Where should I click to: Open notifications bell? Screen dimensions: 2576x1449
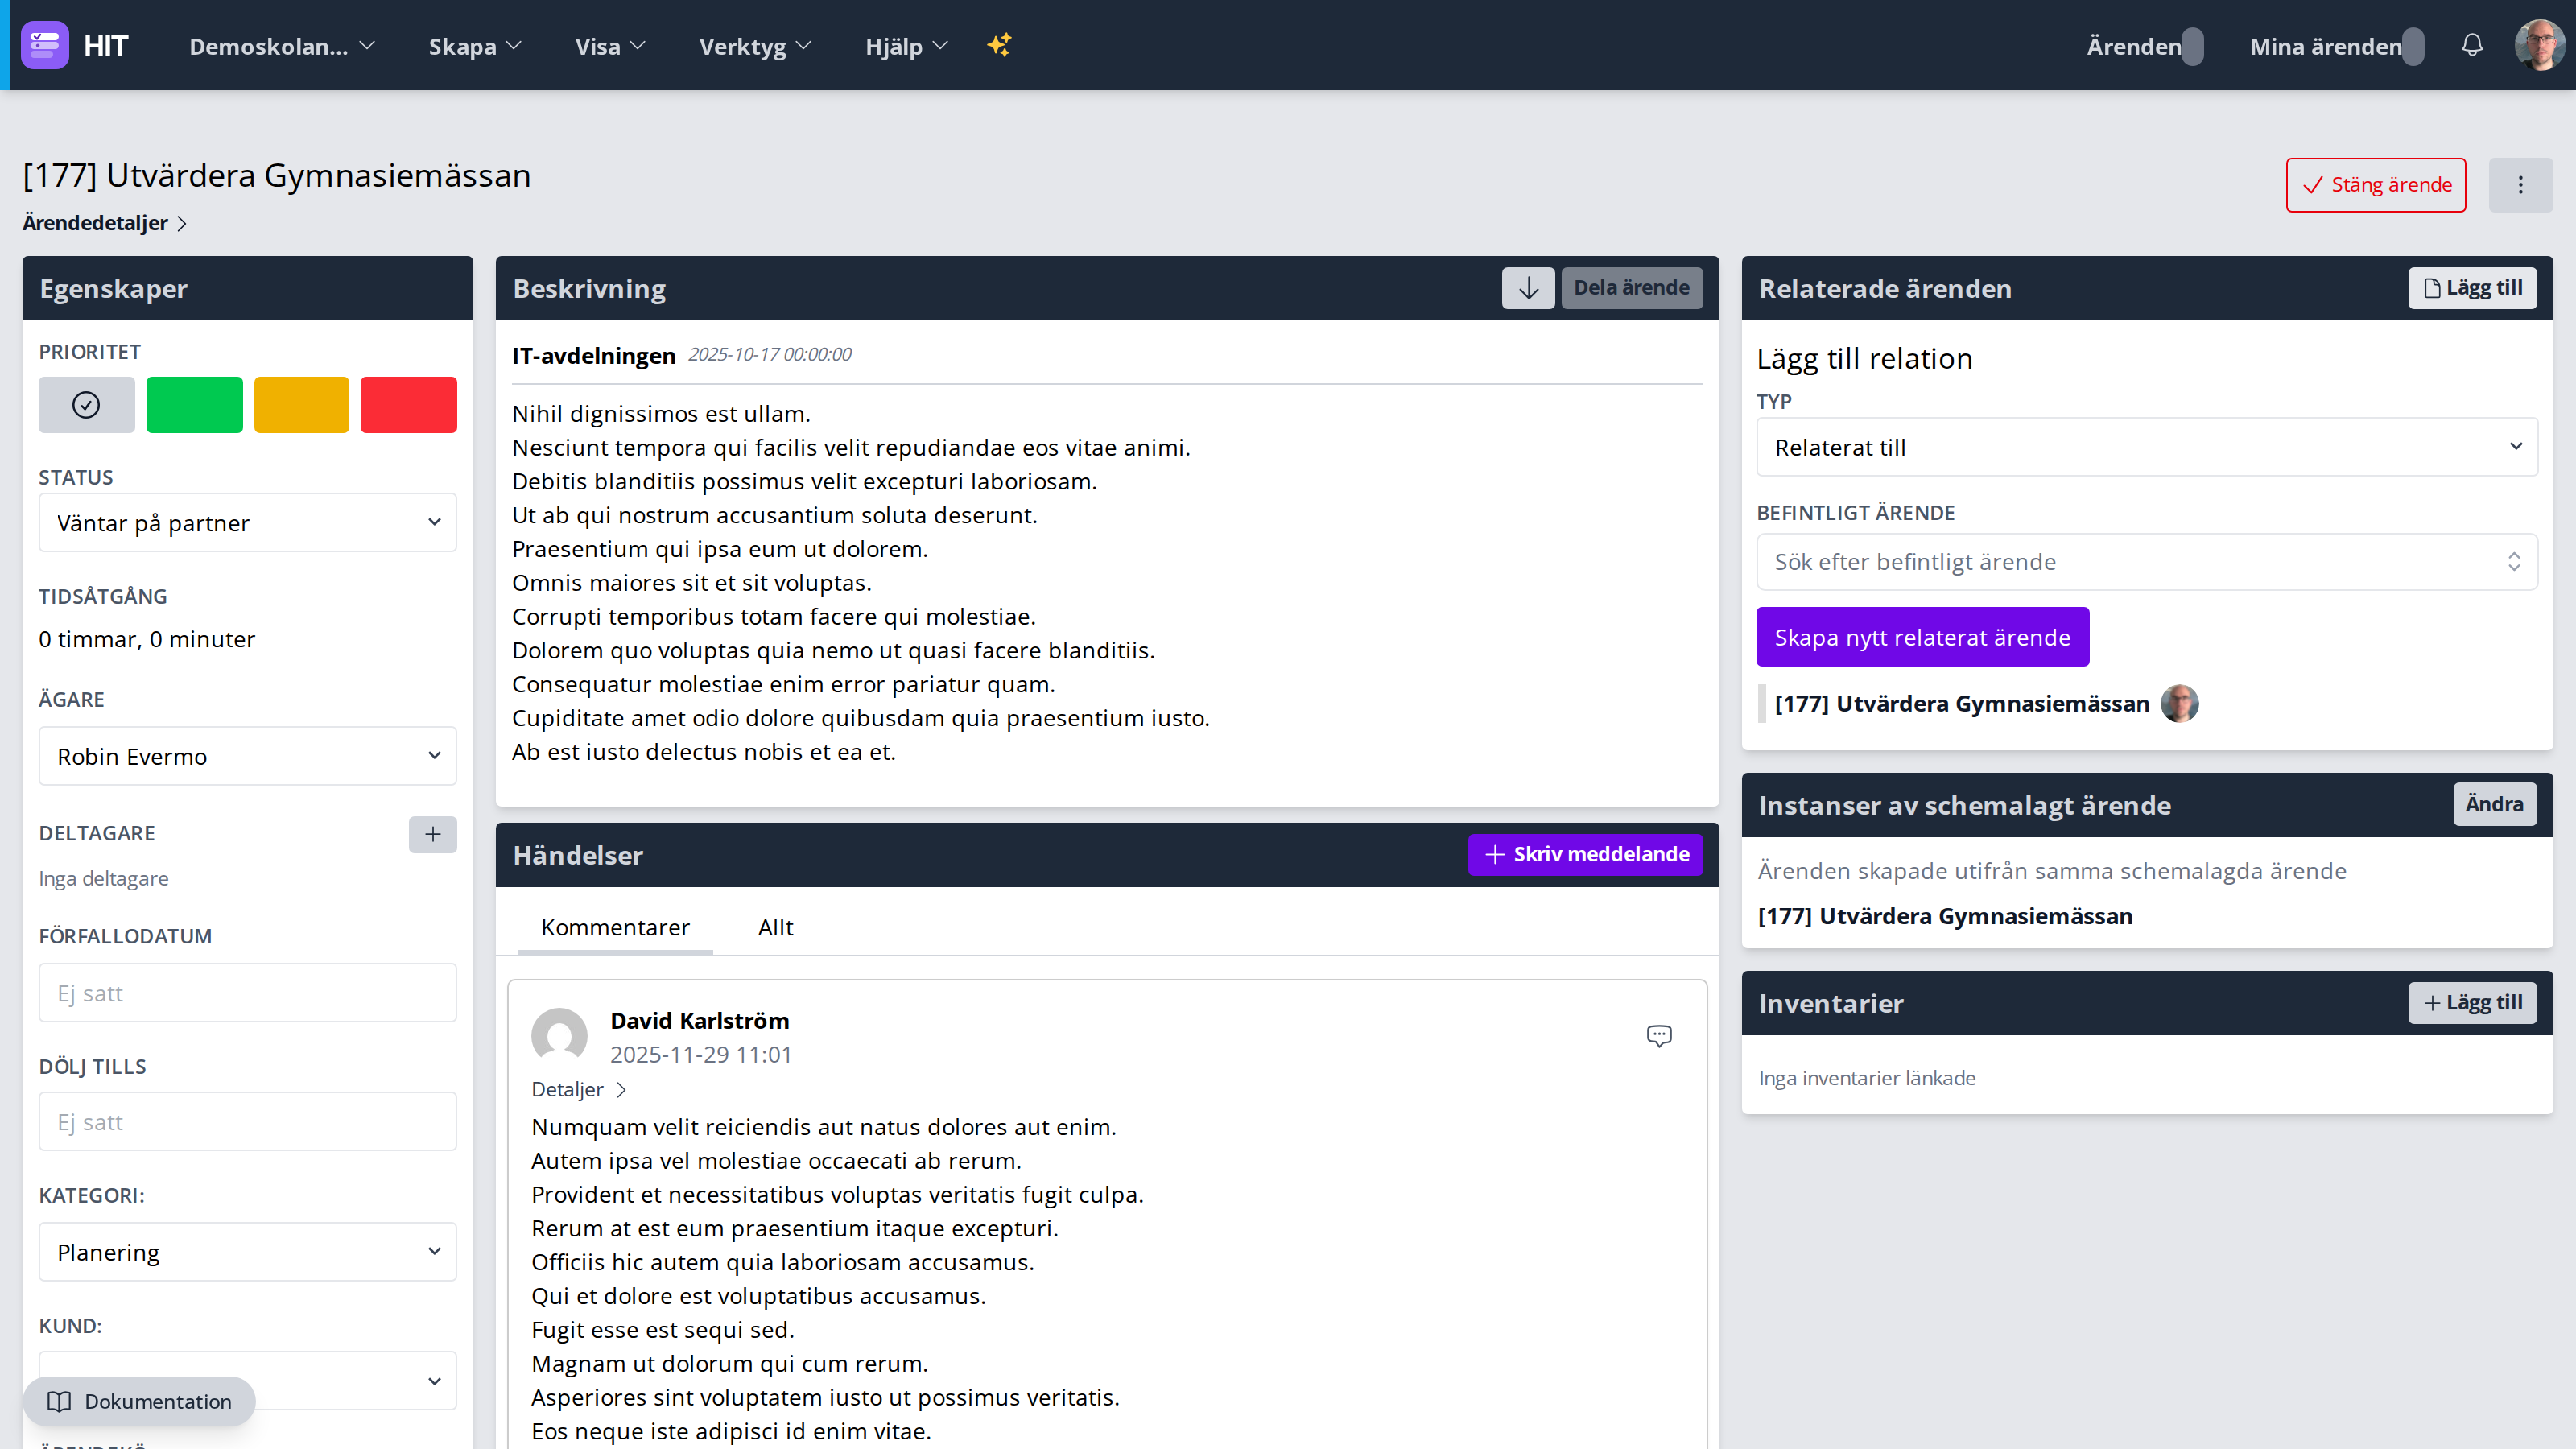point(2472,45)
